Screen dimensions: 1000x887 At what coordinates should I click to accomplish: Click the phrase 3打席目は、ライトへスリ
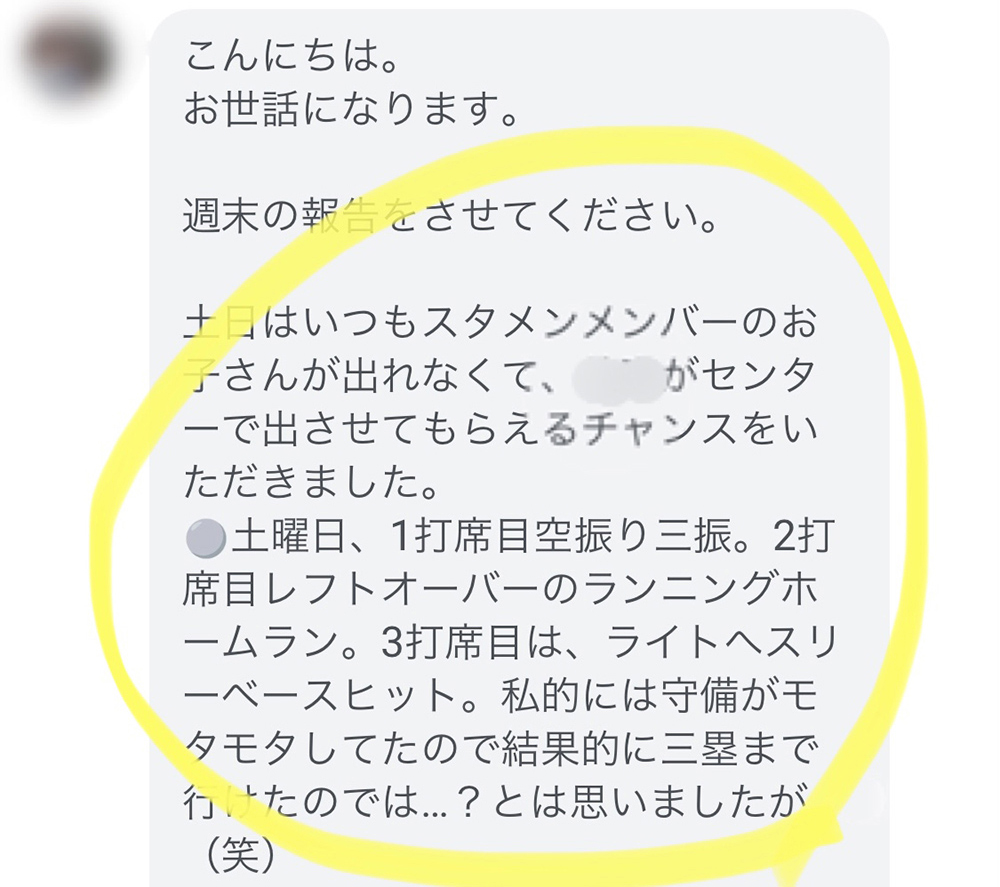[x=608, y=641]
